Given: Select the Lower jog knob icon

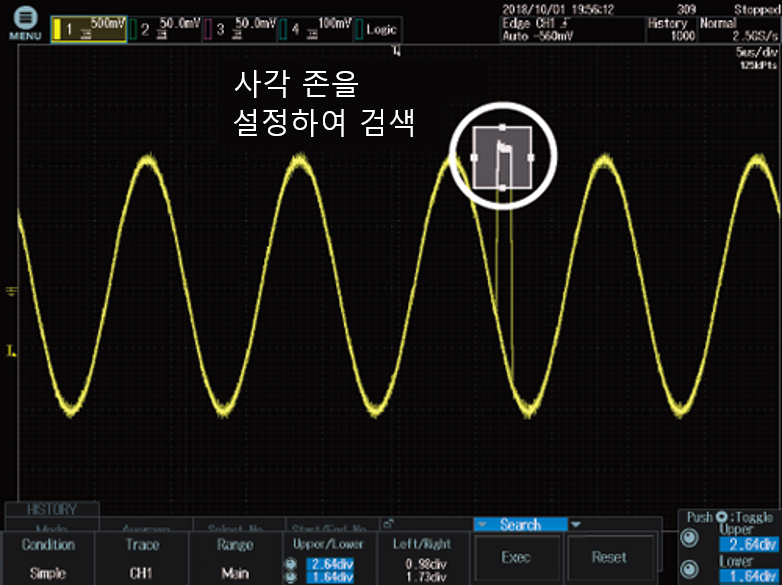Looking at the screenshot, I should click(690, 569).
